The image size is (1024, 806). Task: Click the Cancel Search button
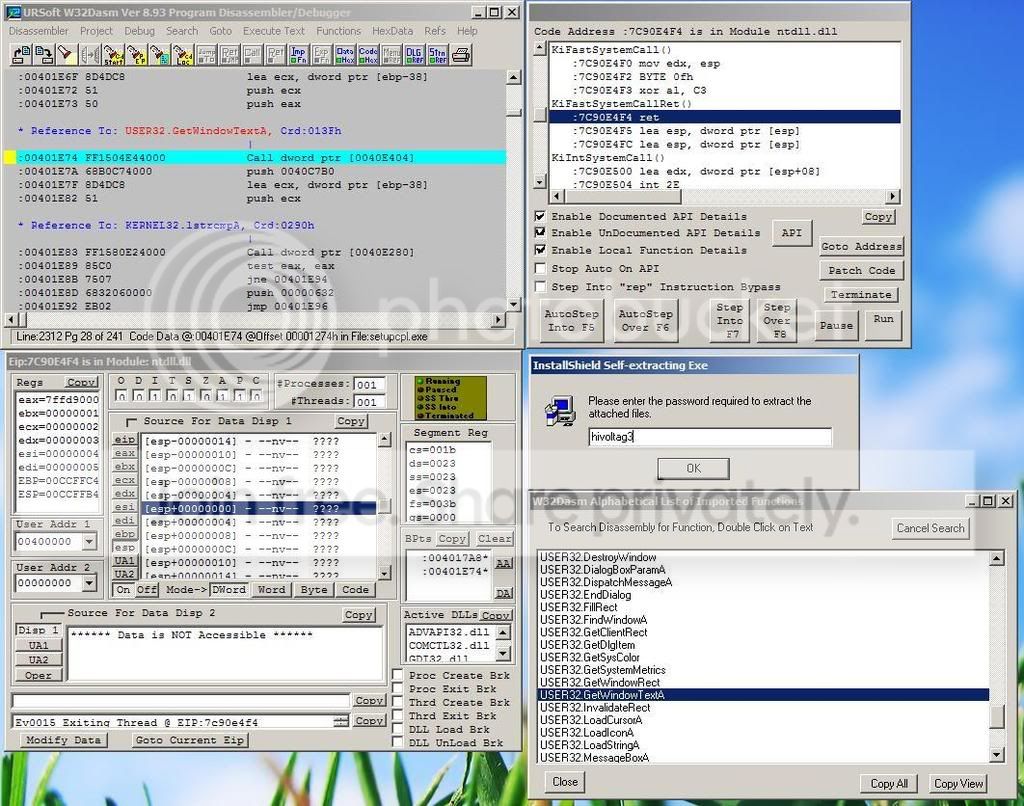coord(930,528)
